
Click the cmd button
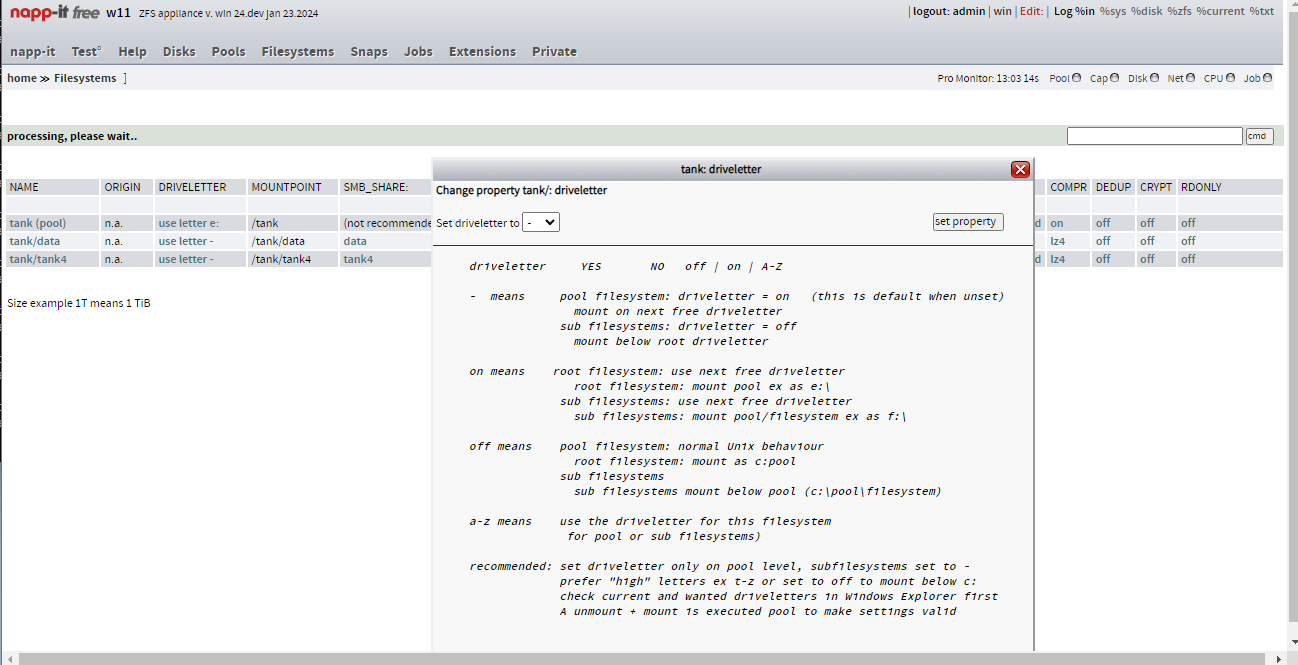pos(1259,136)
